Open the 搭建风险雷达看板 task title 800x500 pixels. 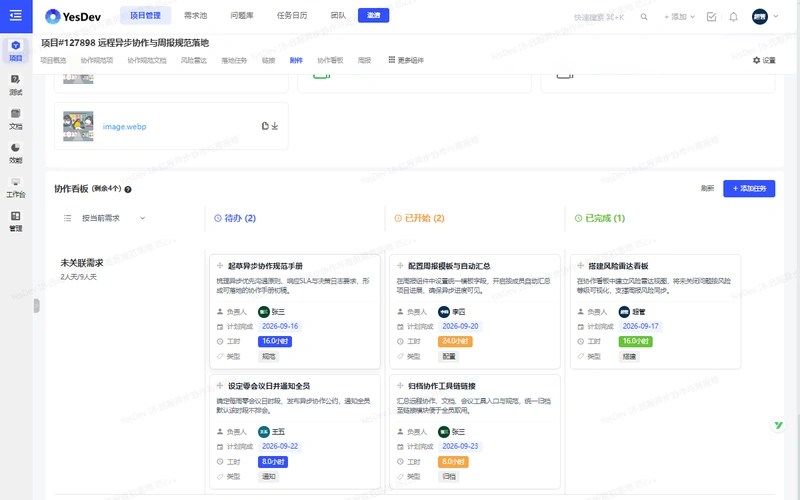point(618,266)
